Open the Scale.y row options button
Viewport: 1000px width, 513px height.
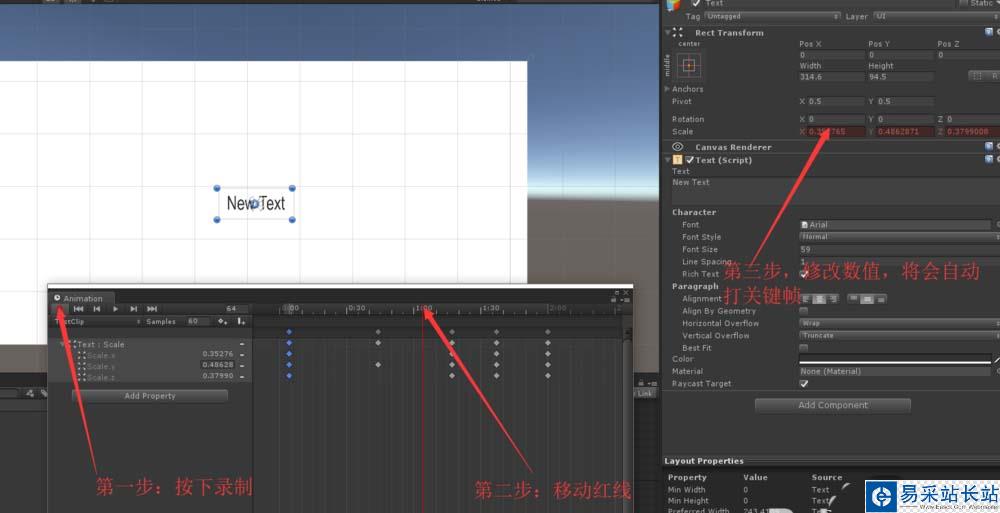click(242, 366)
